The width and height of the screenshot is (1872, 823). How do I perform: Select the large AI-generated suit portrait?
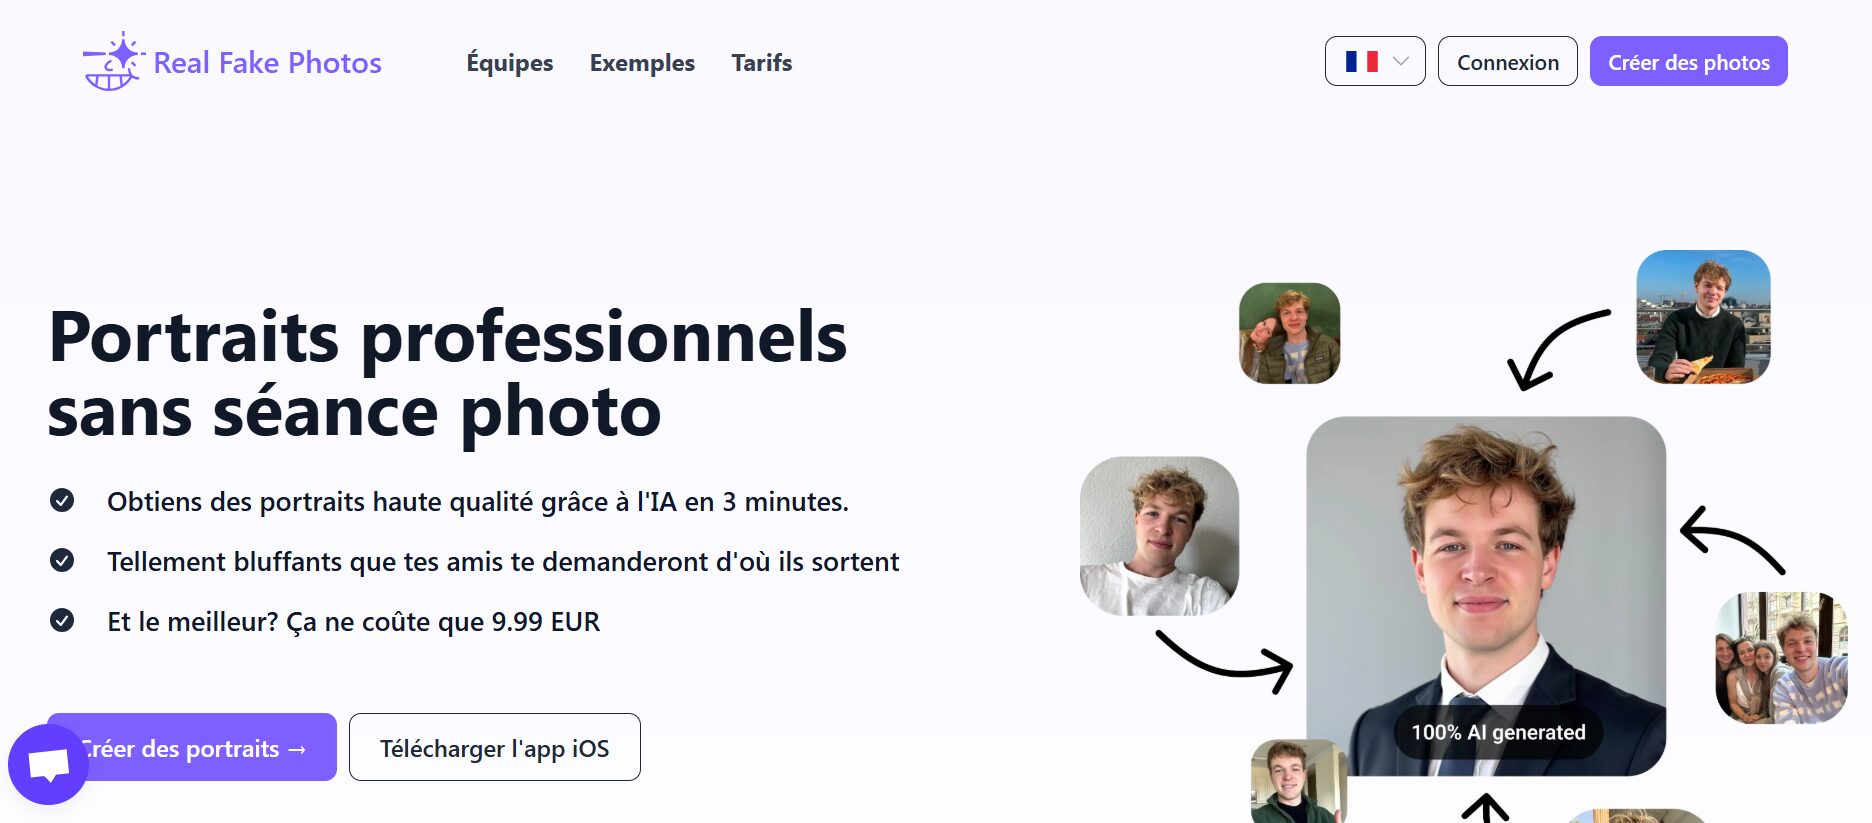tap(1485, 560)
